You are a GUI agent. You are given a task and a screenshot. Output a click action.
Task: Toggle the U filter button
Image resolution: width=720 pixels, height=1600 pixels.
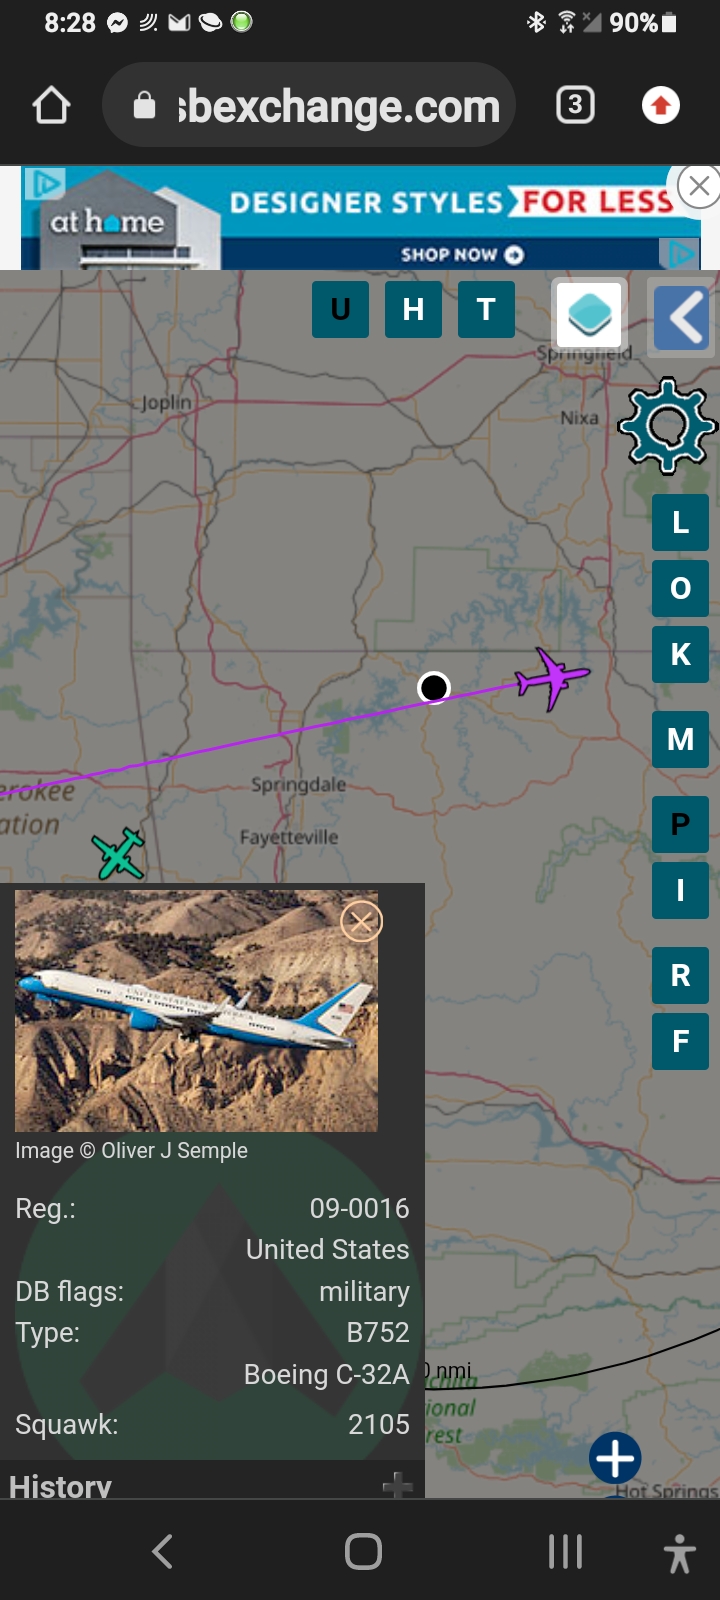pos(341,309)
